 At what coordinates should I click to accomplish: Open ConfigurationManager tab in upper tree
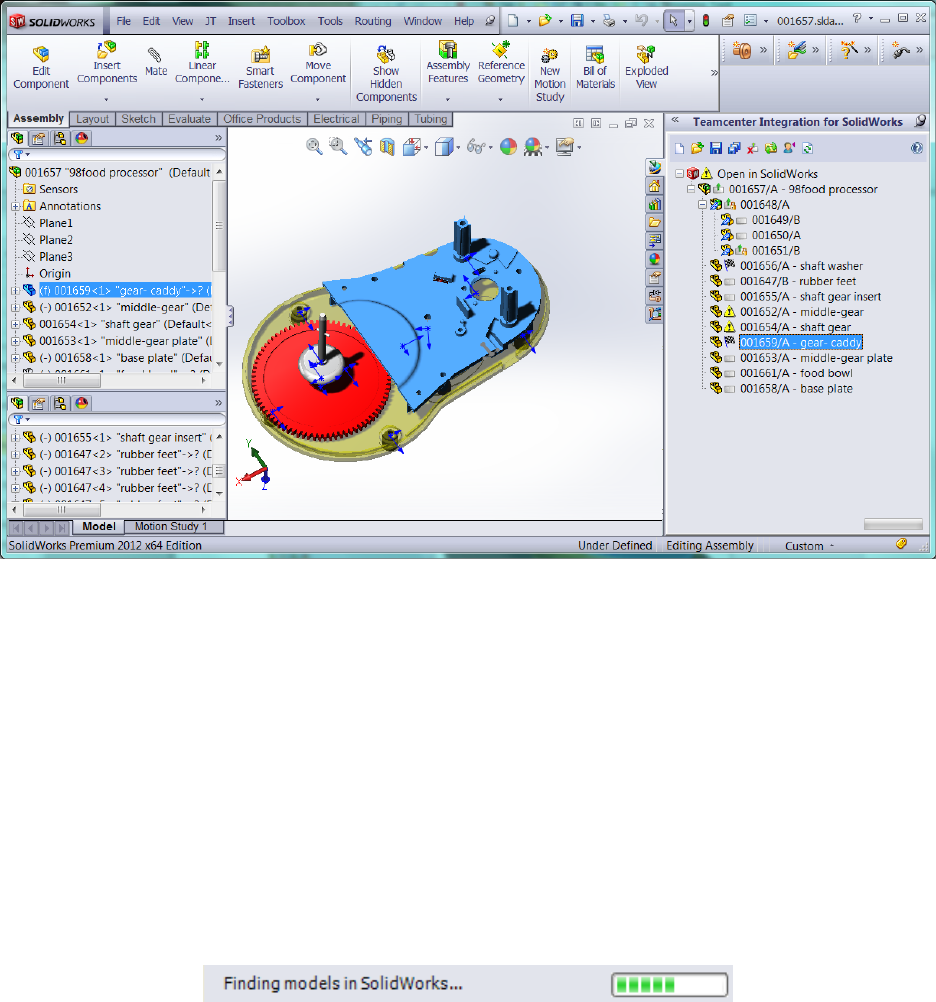coord(60,138)
